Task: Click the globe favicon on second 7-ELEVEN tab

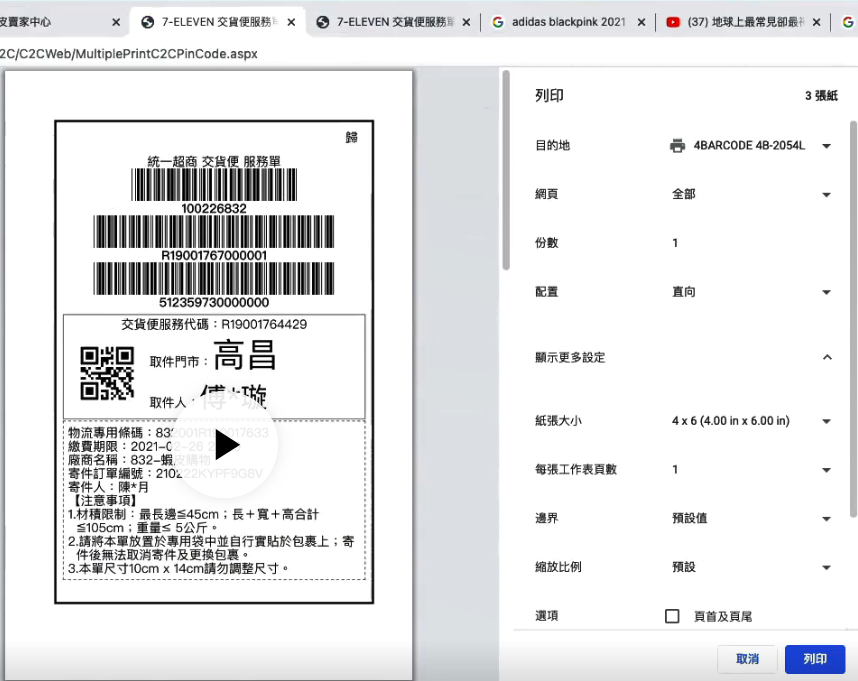Action: click(x=323, y=22)
